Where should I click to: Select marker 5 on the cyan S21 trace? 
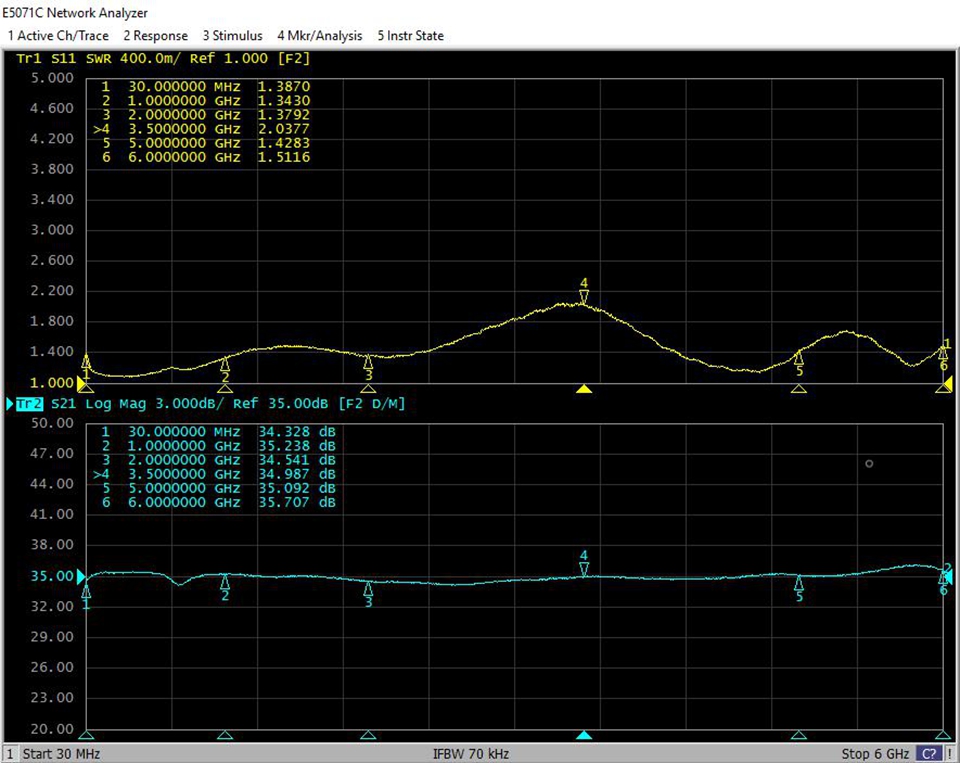(798, 584)
